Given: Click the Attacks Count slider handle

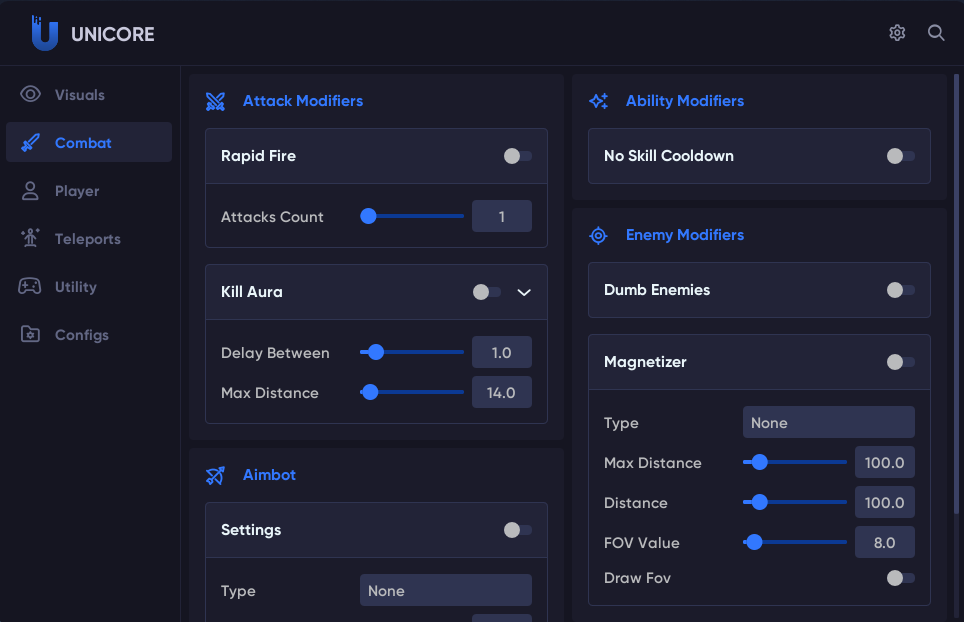Looking at the screenshot, I should click(368, 216).
